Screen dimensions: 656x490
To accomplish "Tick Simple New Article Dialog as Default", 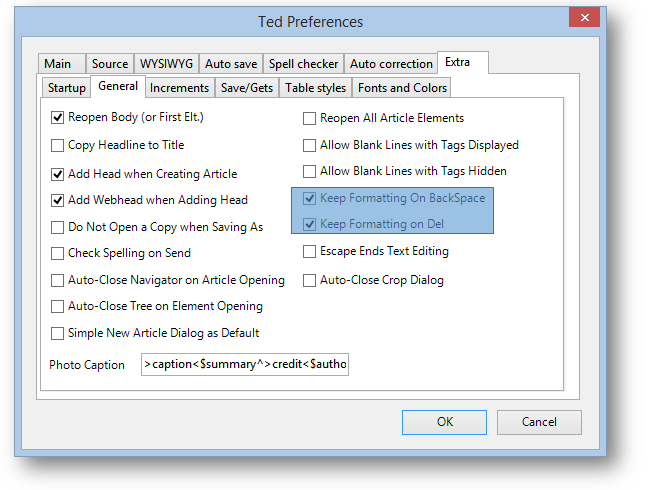I will tap(57, 334).
